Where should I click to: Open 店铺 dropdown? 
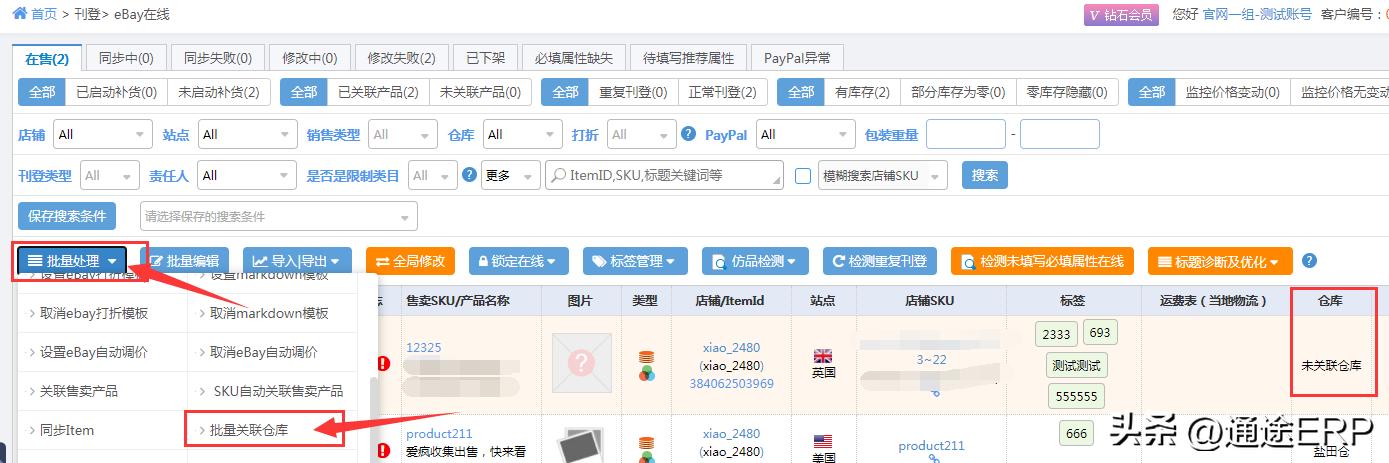click(x=102, y=134)
